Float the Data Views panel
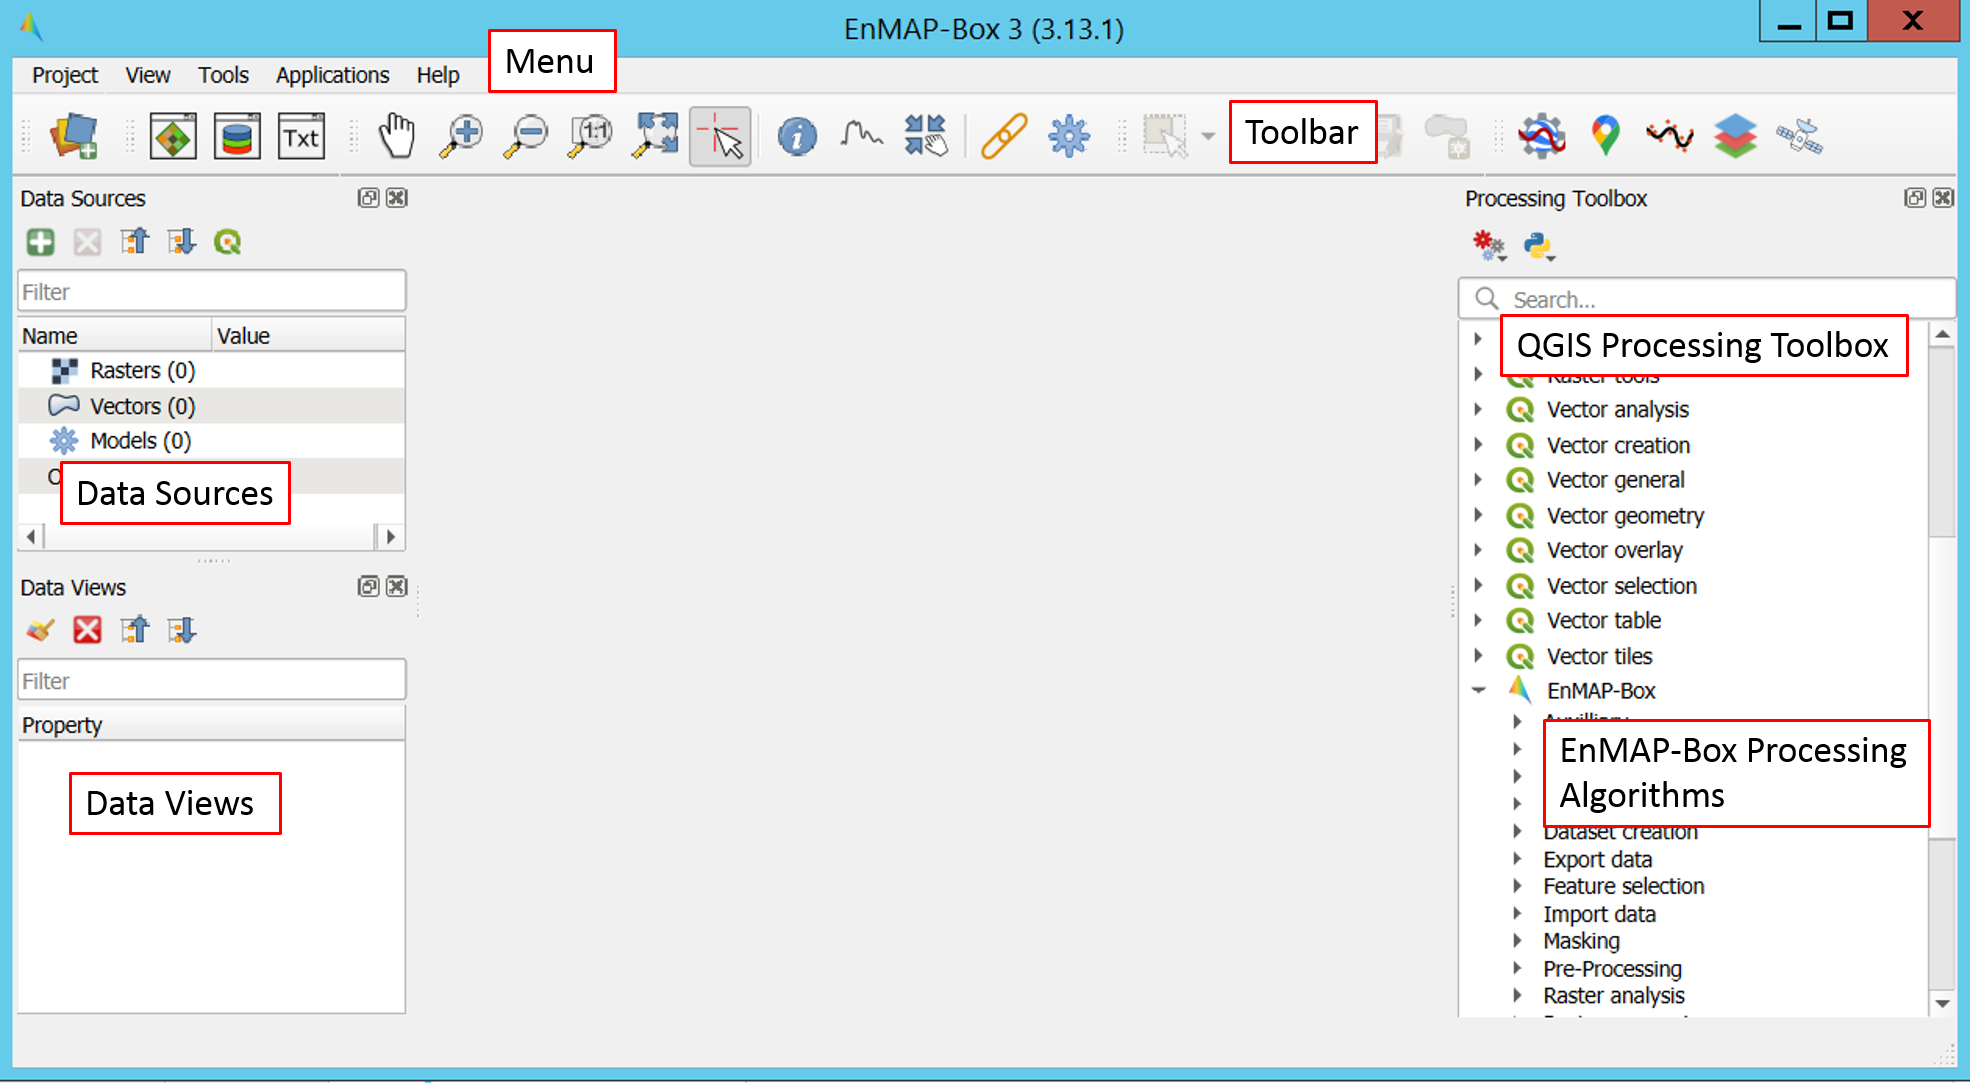 point(369,587)
